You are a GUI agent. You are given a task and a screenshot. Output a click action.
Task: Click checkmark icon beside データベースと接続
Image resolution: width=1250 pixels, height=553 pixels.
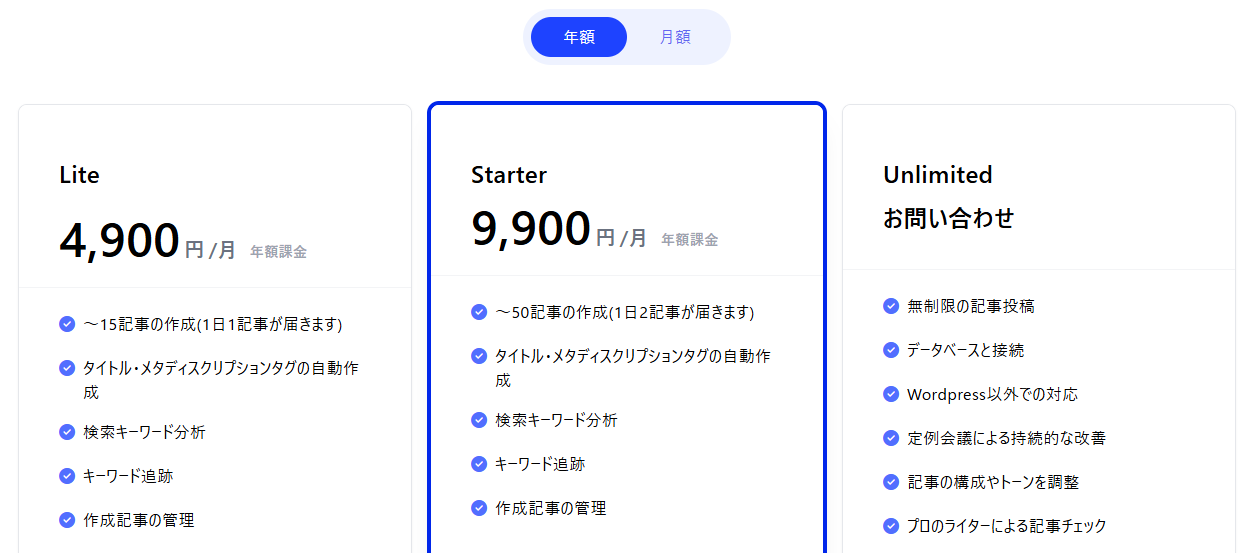tap(891, 350)
